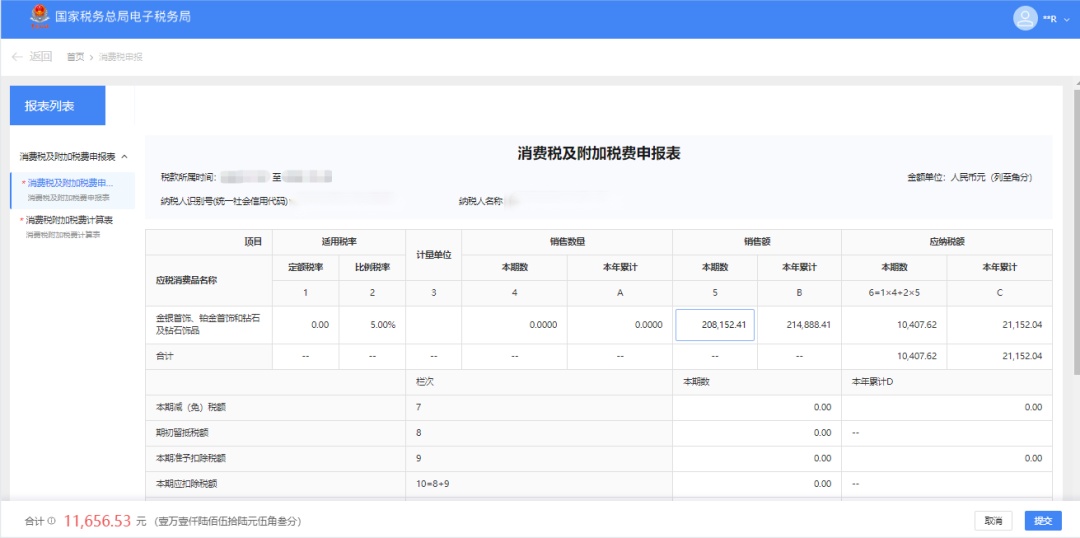Click the 本期数 sales quantity cell 0.0000
Viewport: 1080px width, 538px height.
pyautogui.click(x=514, y=325)
